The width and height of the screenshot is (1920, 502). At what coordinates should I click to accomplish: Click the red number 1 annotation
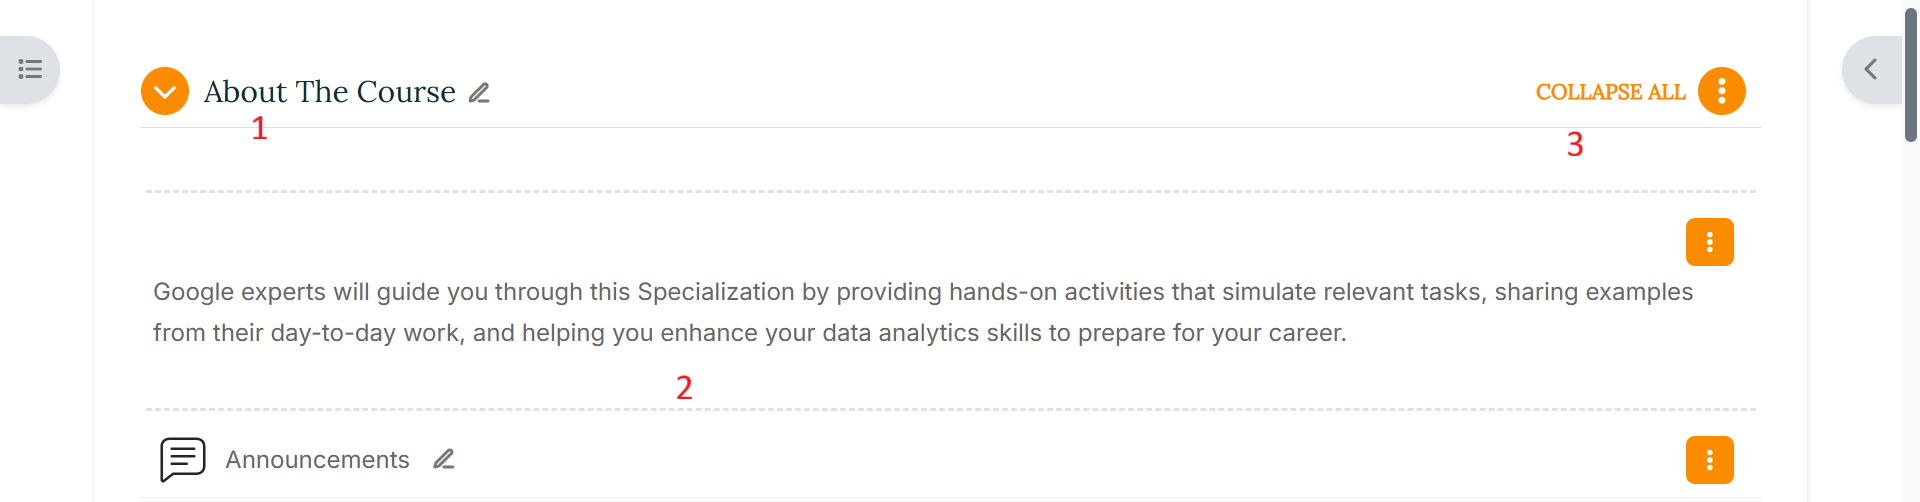coord(259,129)
